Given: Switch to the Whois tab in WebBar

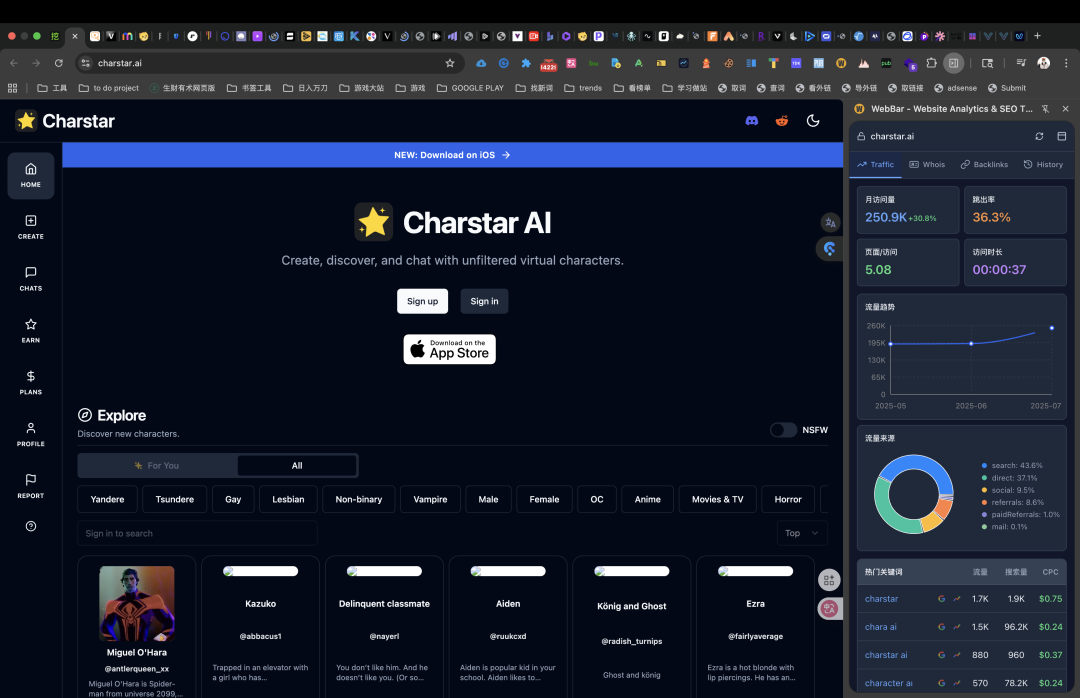Looking at the screenshot, I should pos(927,165).
